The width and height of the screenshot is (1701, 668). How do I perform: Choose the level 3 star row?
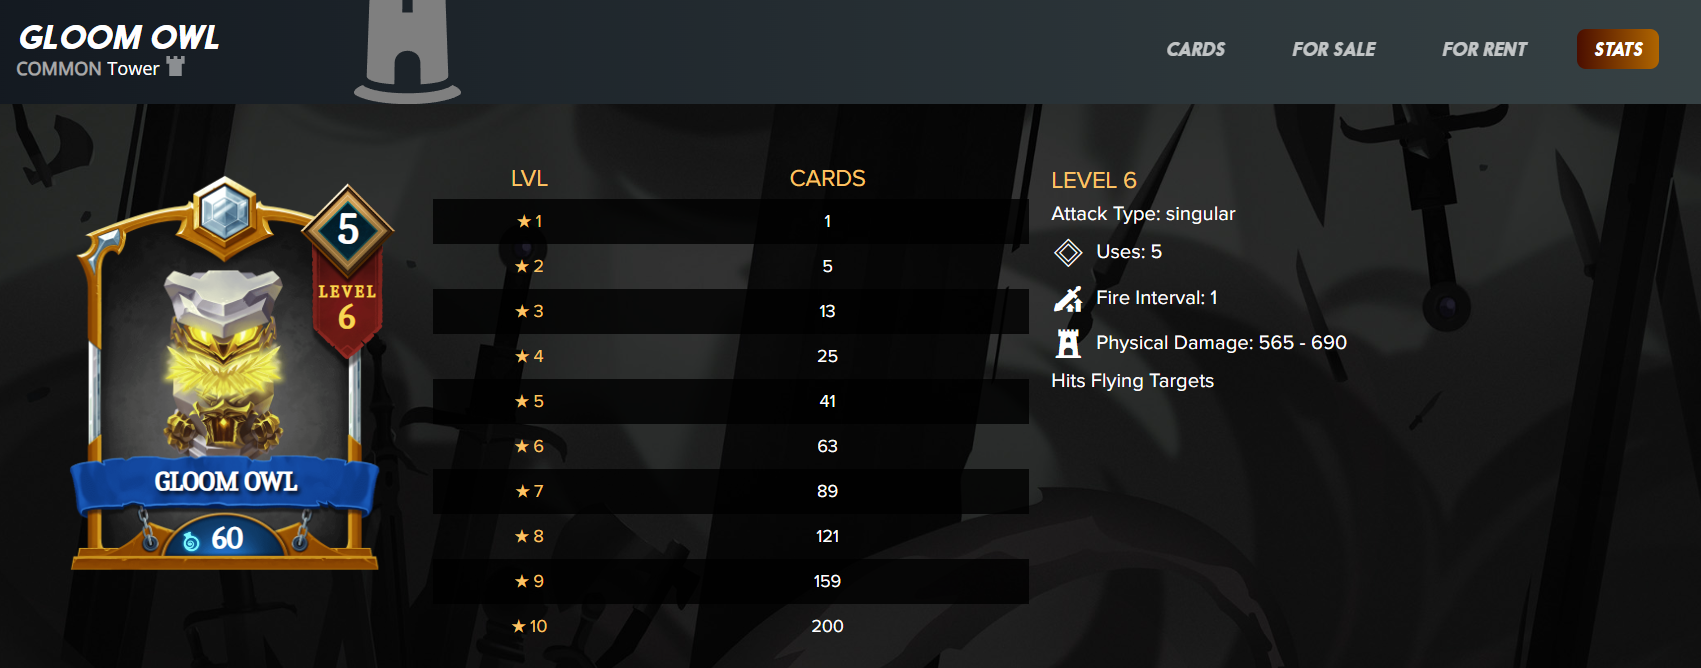click(731, 311)
